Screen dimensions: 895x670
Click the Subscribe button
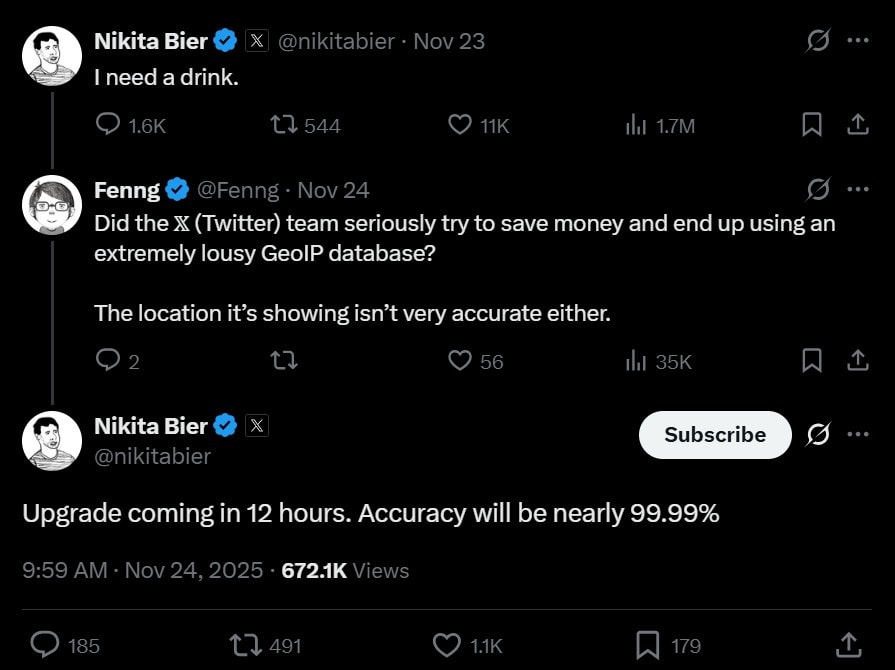click(714, 435)
